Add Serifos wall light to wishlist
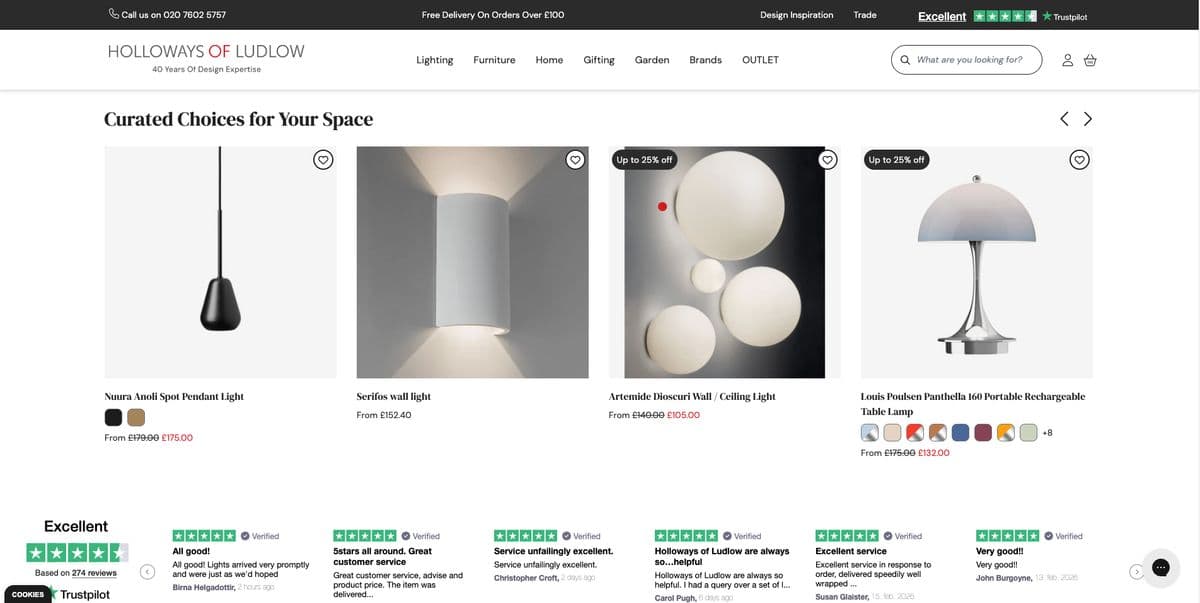Viewport: 1200px width, 603px height. [574, 160]
